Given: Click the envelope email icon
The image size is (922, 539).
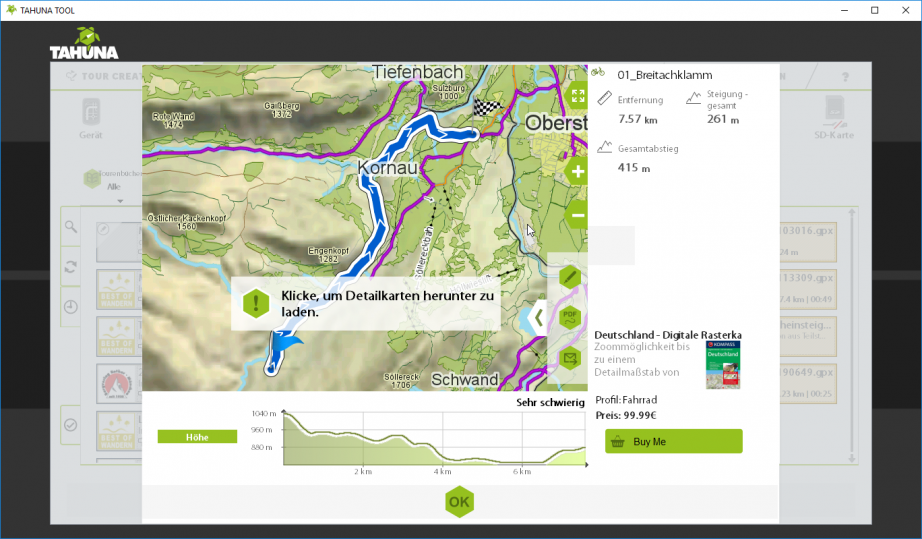Looking at the screenshot, I should (x=570, y=357).
